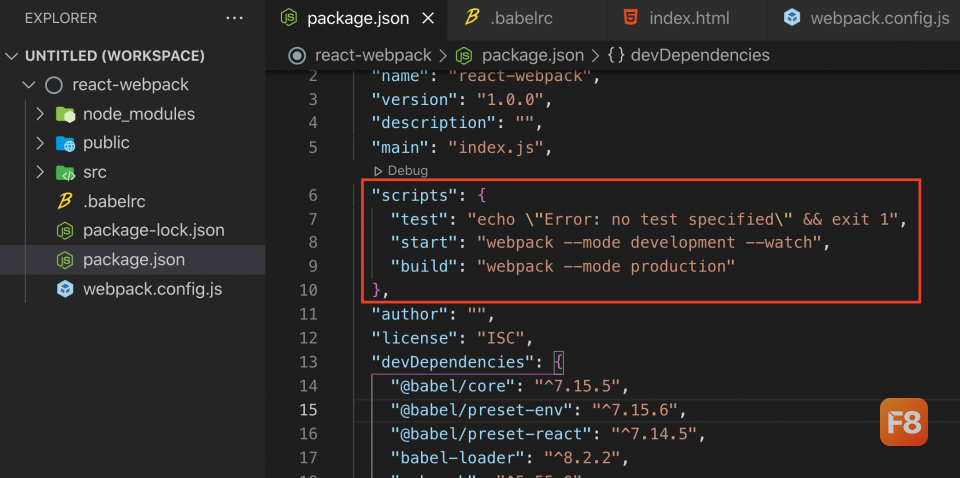Screen dimensions: 960x478
Task: Open package-lock.json from the file tree
Action: click(152, 230)
